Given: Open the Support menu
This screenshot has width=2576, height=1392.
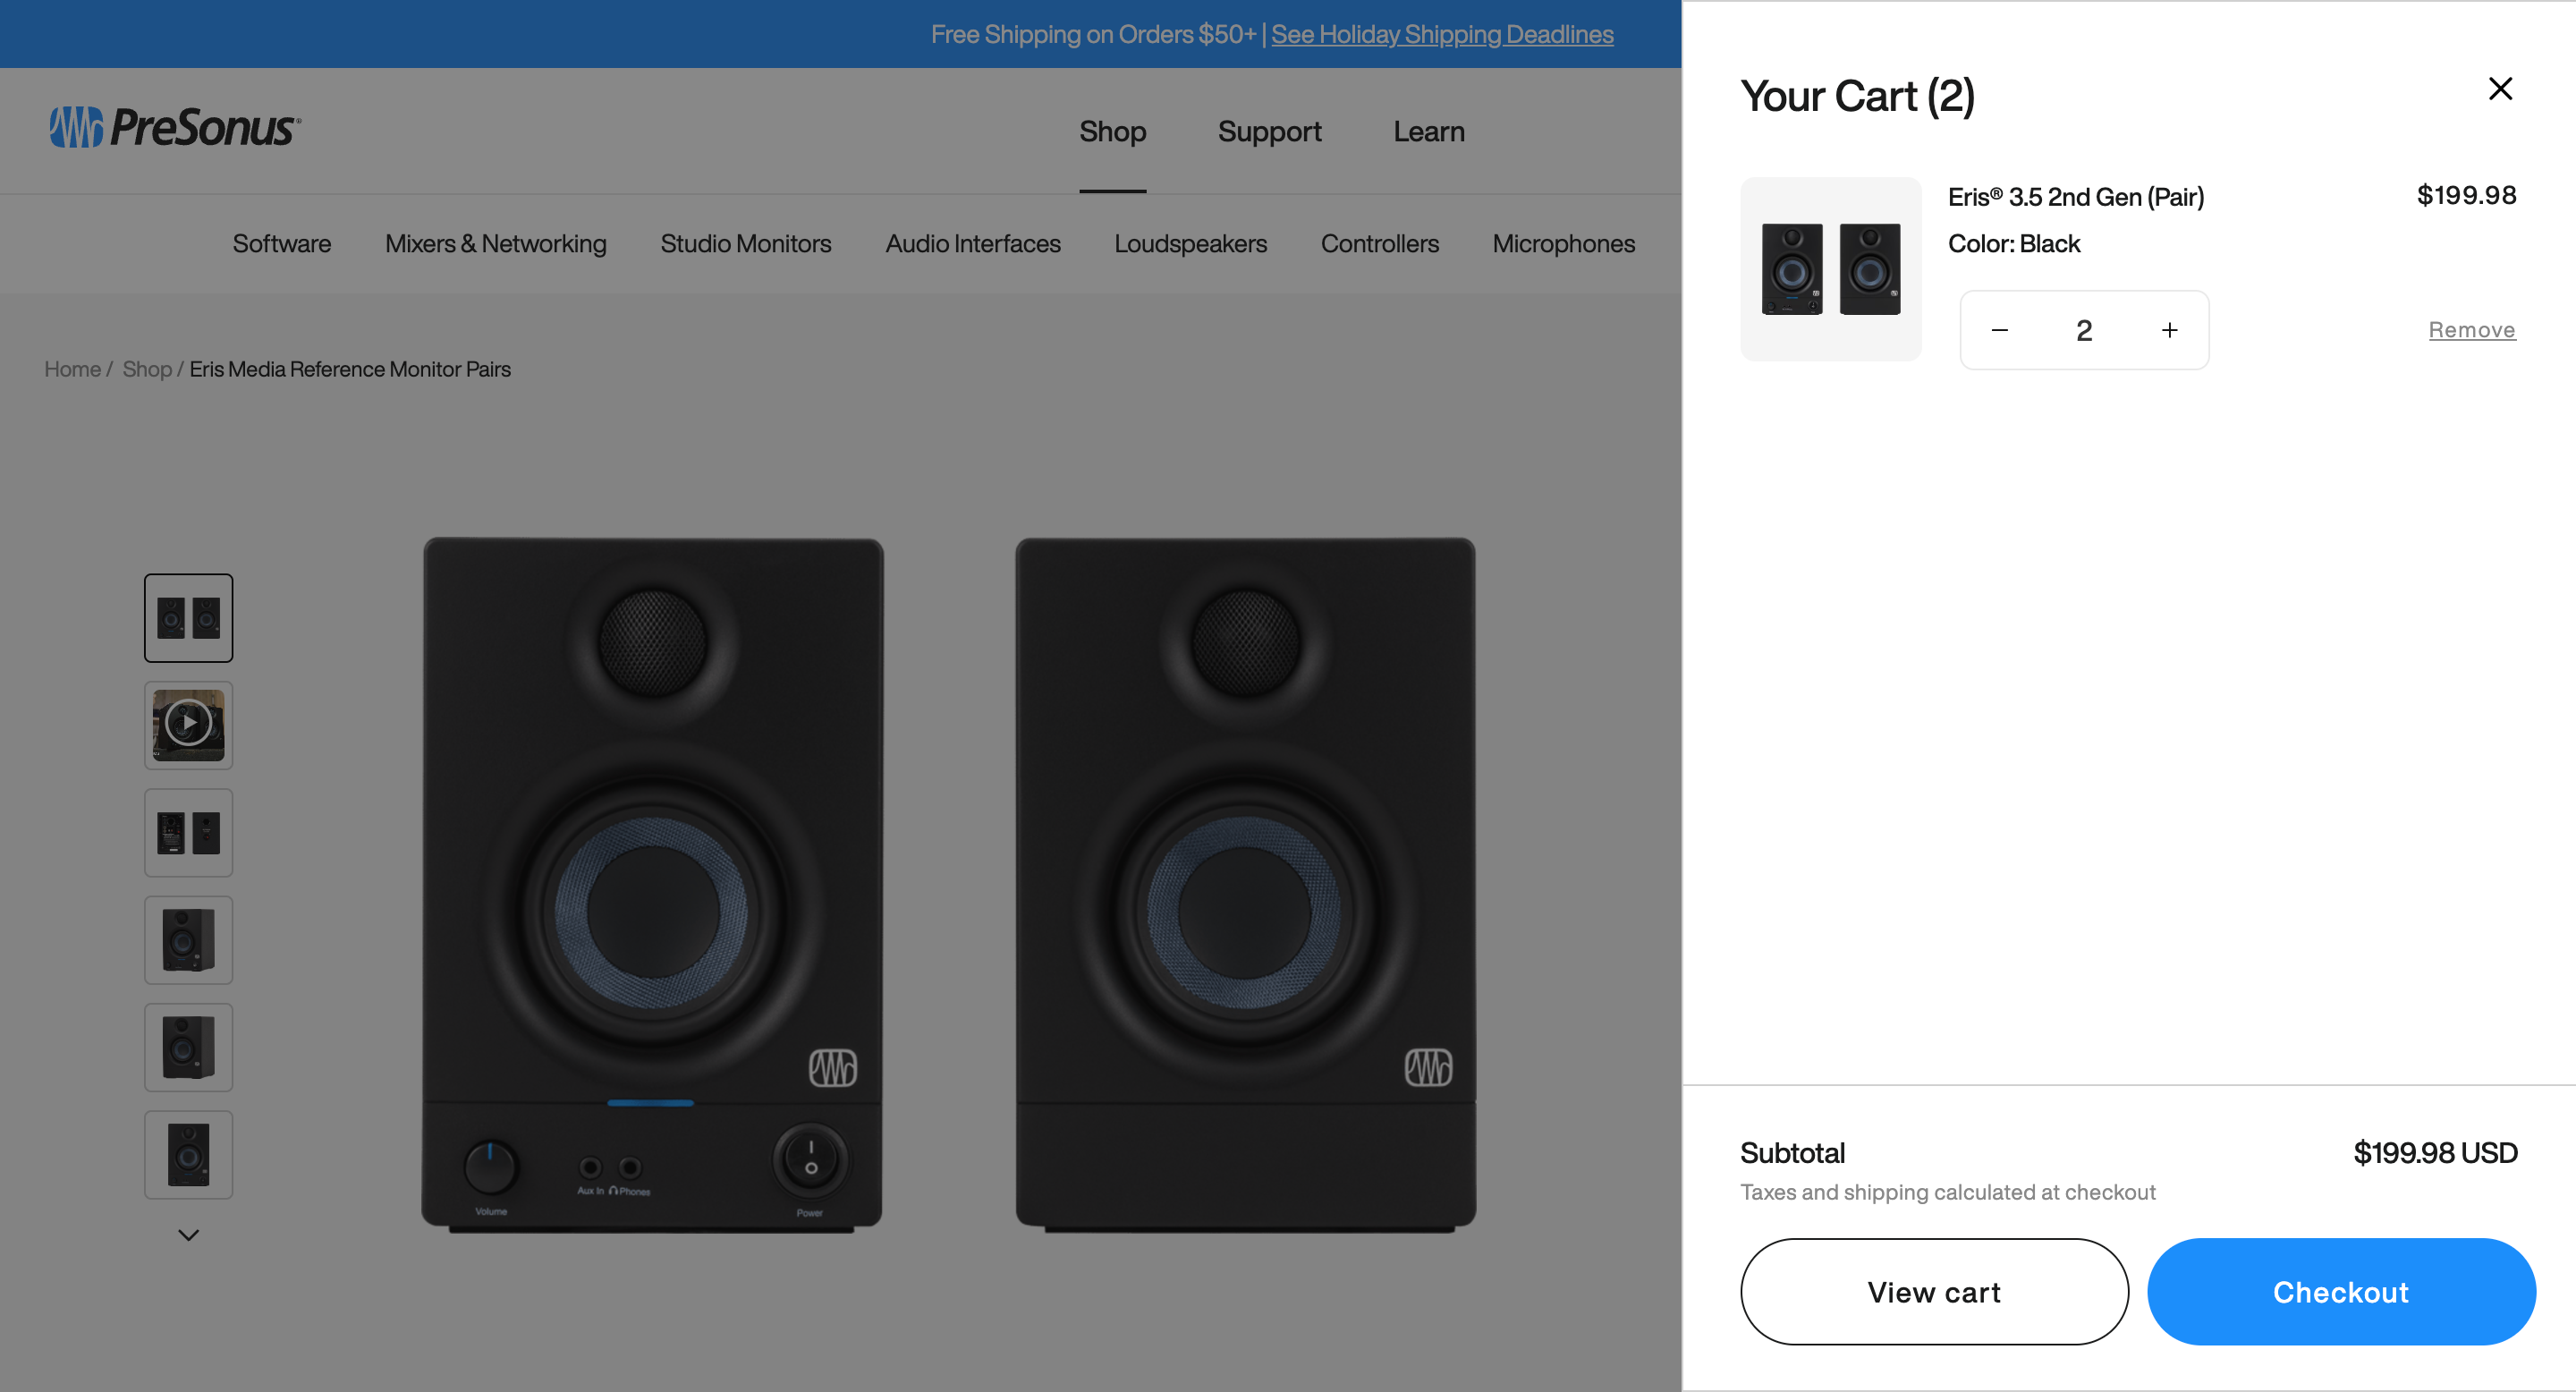Looking at the screenshot, I should (1269, 131).
